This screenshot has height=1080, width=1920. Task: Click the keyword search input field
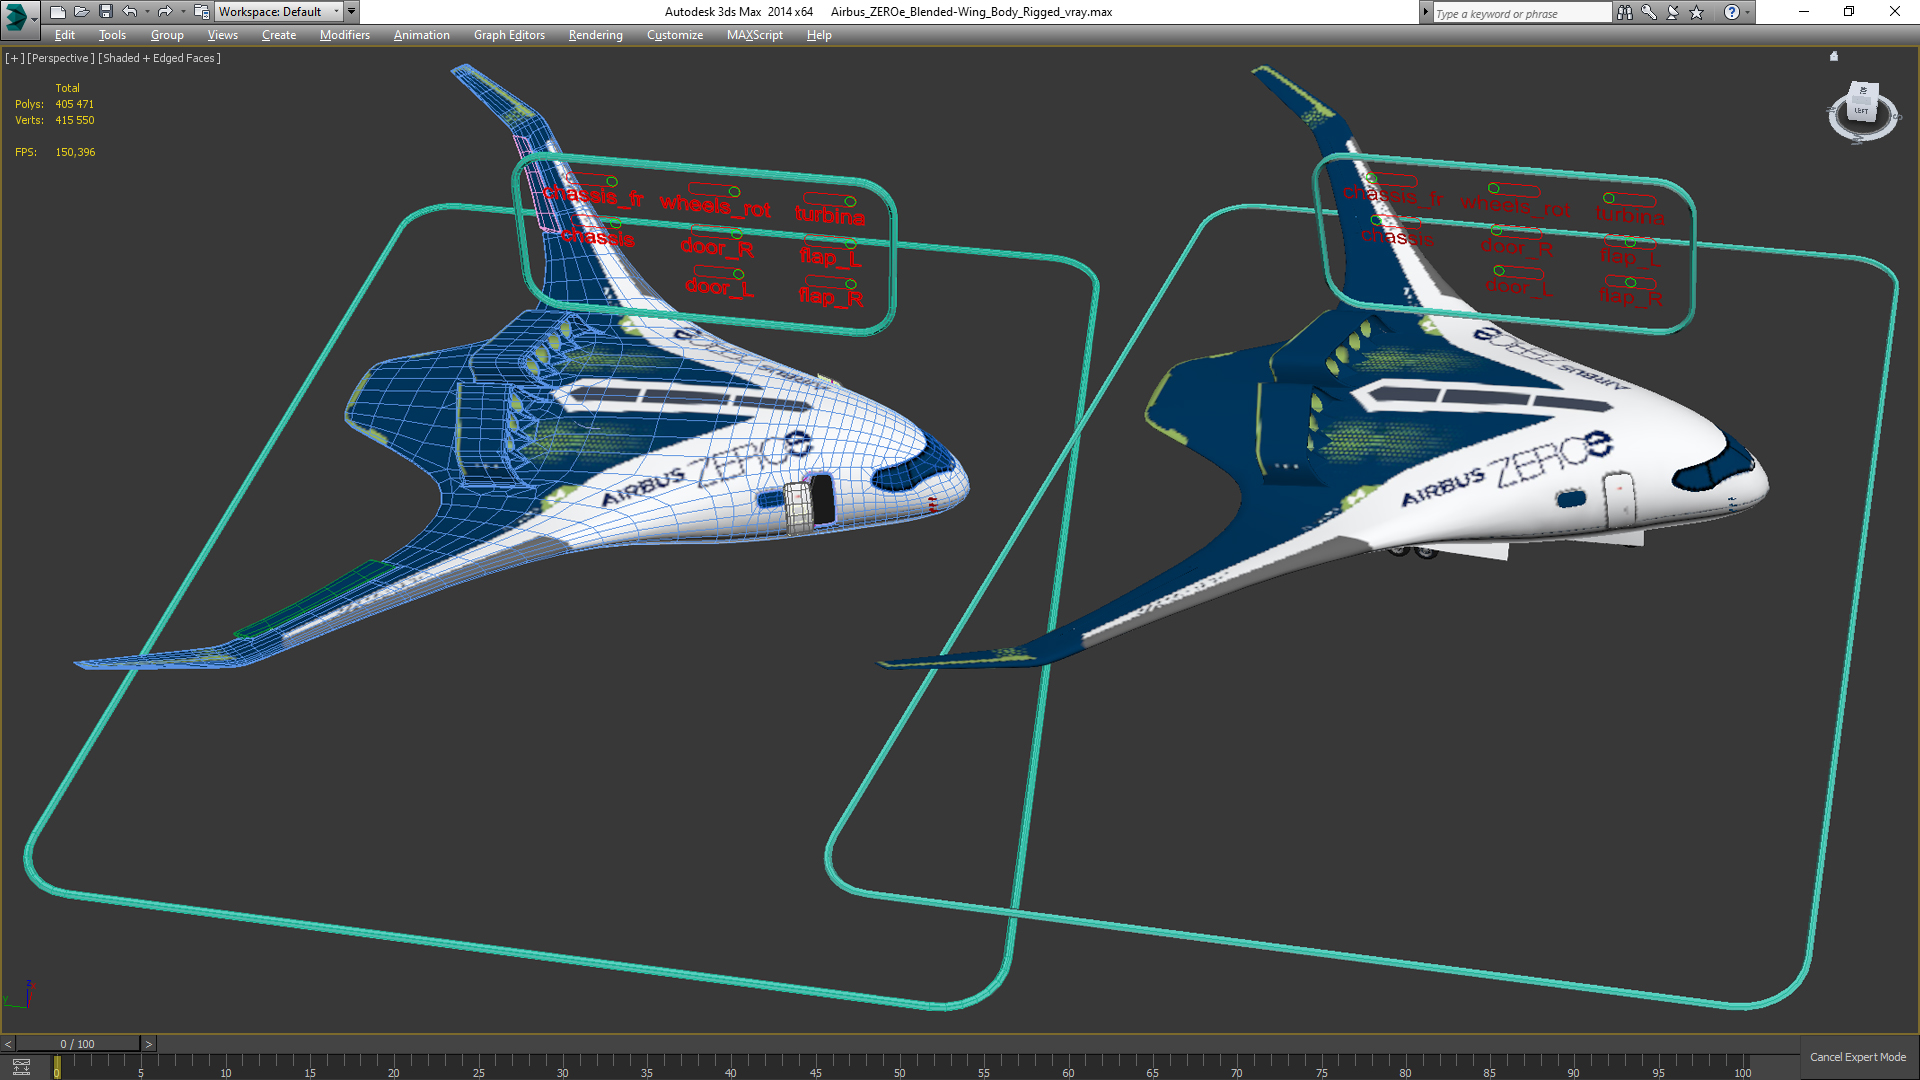pyautogui.click(x=1521, y=13)
